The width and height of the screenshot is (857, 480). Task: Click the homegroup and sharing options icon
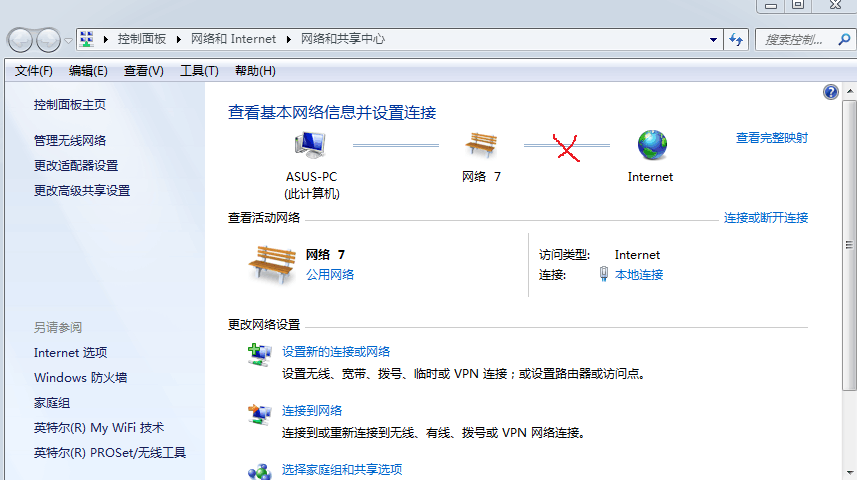point(259,472)
